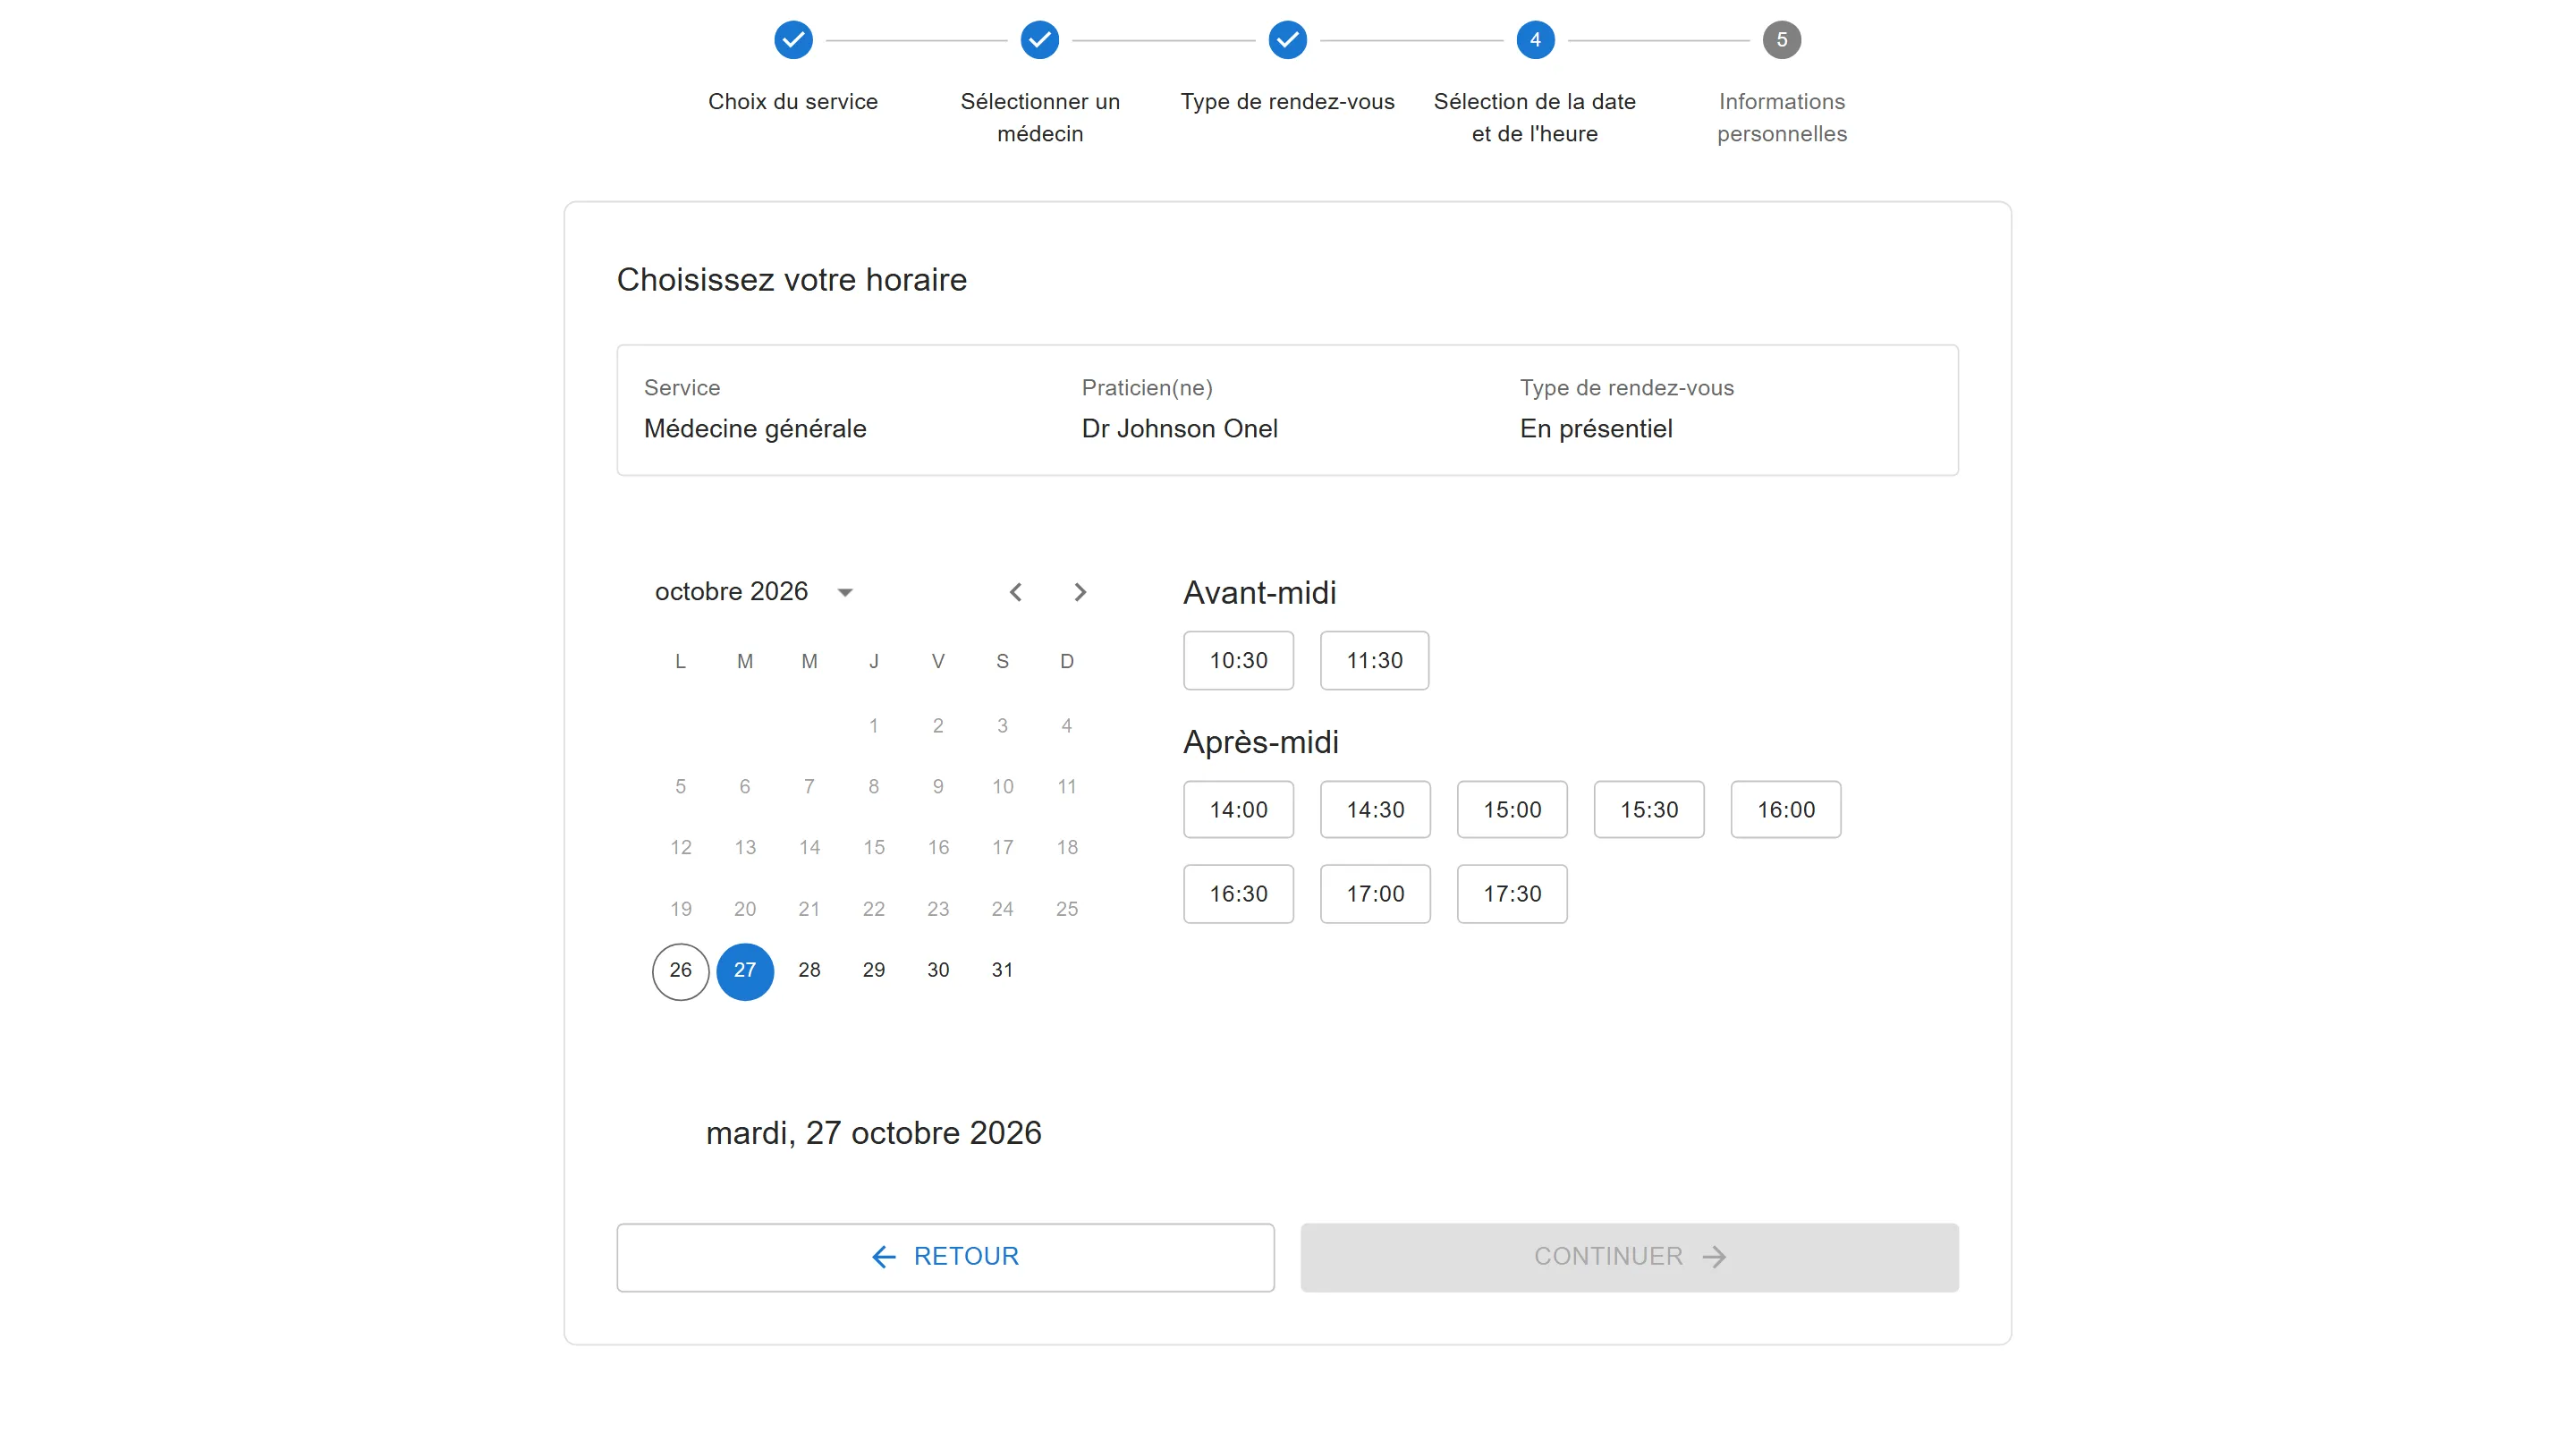Choose the 16:00 time slot
This screenshot has height=1449, width=2576.
1786,809
